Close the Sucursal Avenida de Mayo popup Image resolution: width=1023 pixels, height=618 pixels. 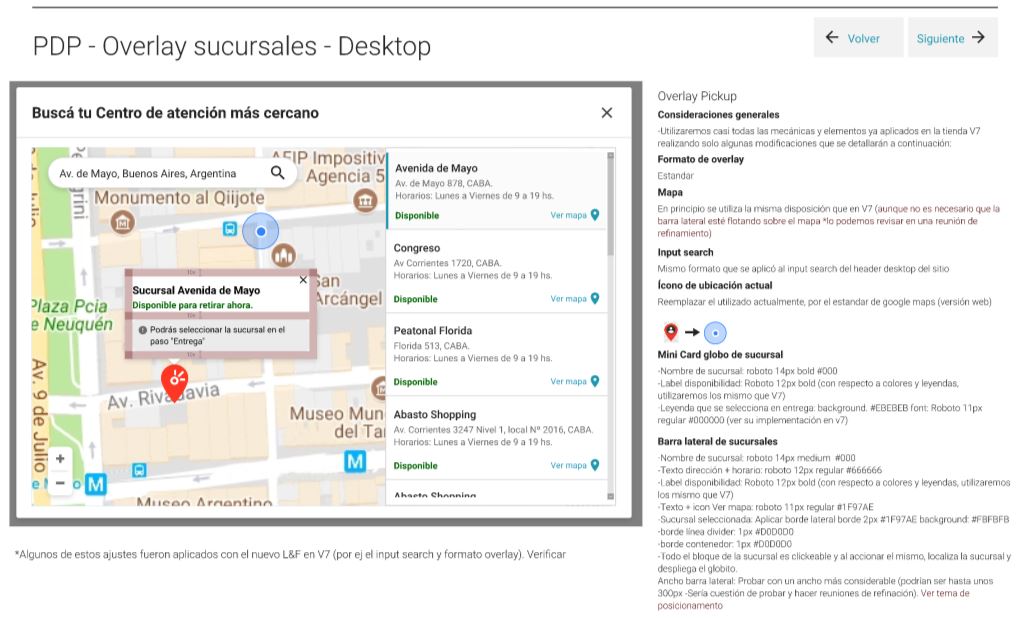(x=303, y=280)
